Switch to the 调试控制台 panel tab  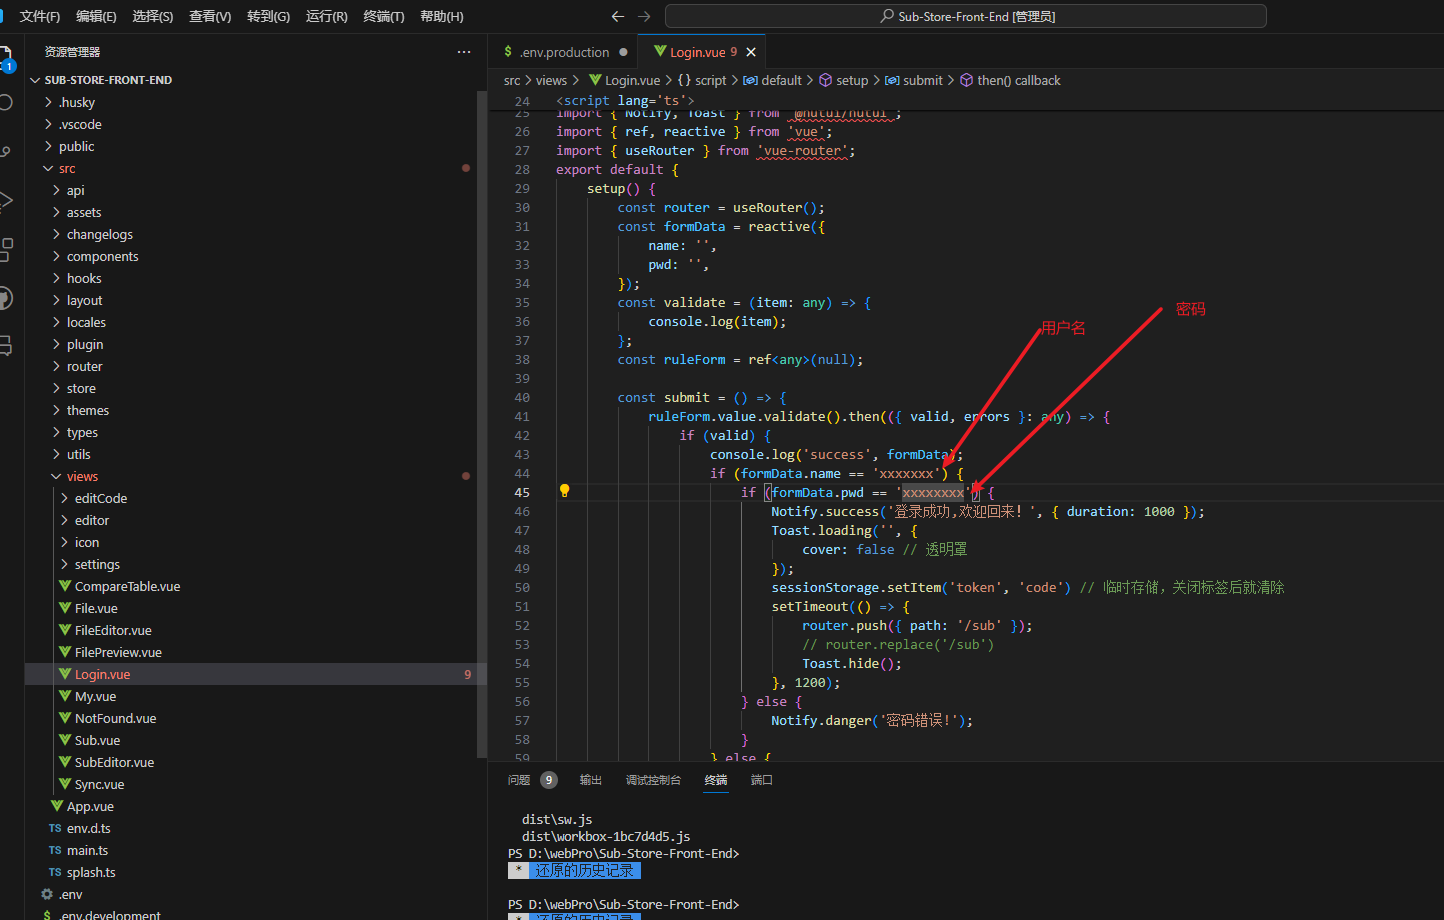point(653,780)
